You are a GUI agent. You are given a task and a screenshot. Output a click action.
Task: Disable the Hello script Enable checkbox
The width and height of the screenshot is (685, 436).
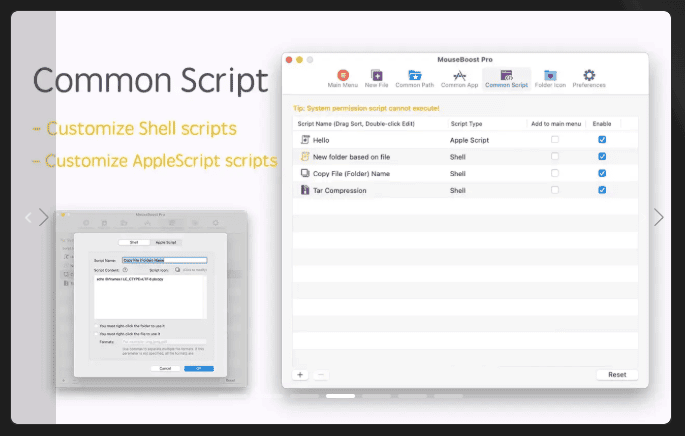point(602,139)
